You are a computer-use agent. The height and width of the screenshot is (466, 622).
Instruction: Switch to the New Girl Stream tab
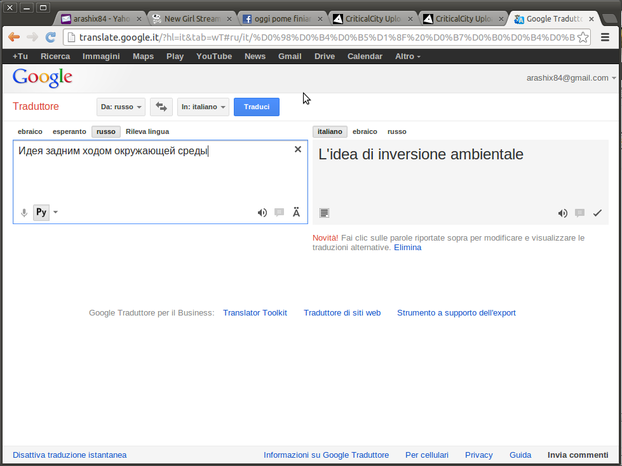coord(192,19)
